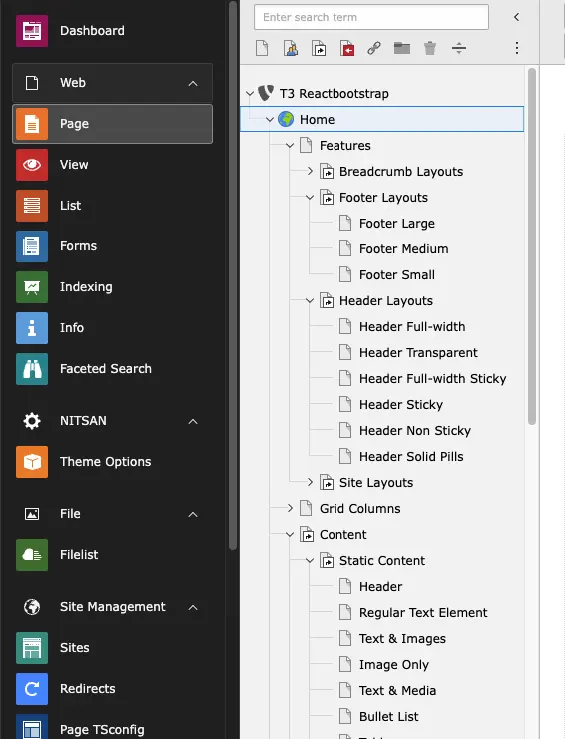Select the Theme Options box icon
Screen dimensions: 565x739
click(32, 462)
